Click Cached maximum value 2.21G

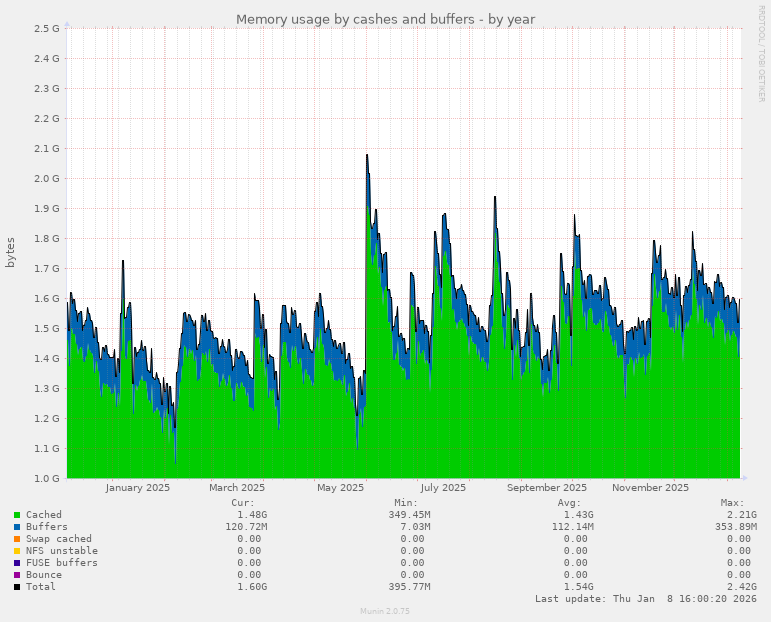(741, 515)
